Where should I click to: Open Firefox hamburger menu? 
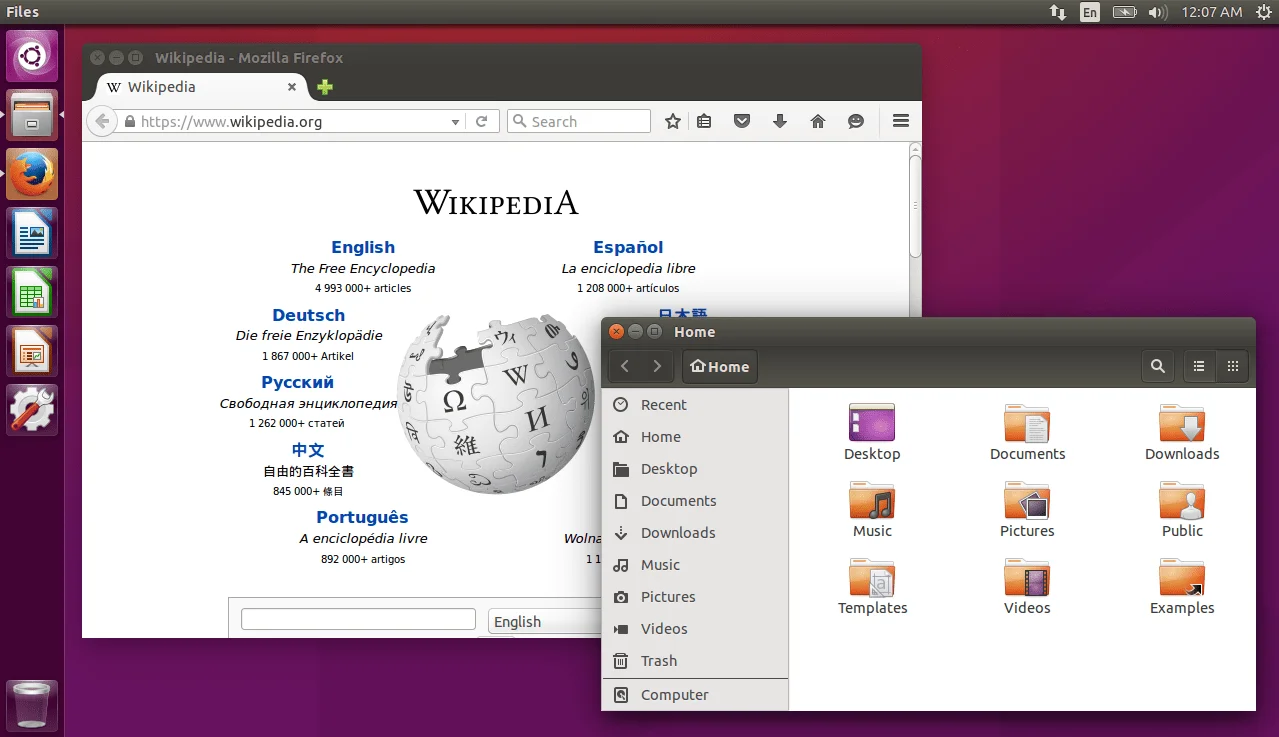[x=900, y=121]
